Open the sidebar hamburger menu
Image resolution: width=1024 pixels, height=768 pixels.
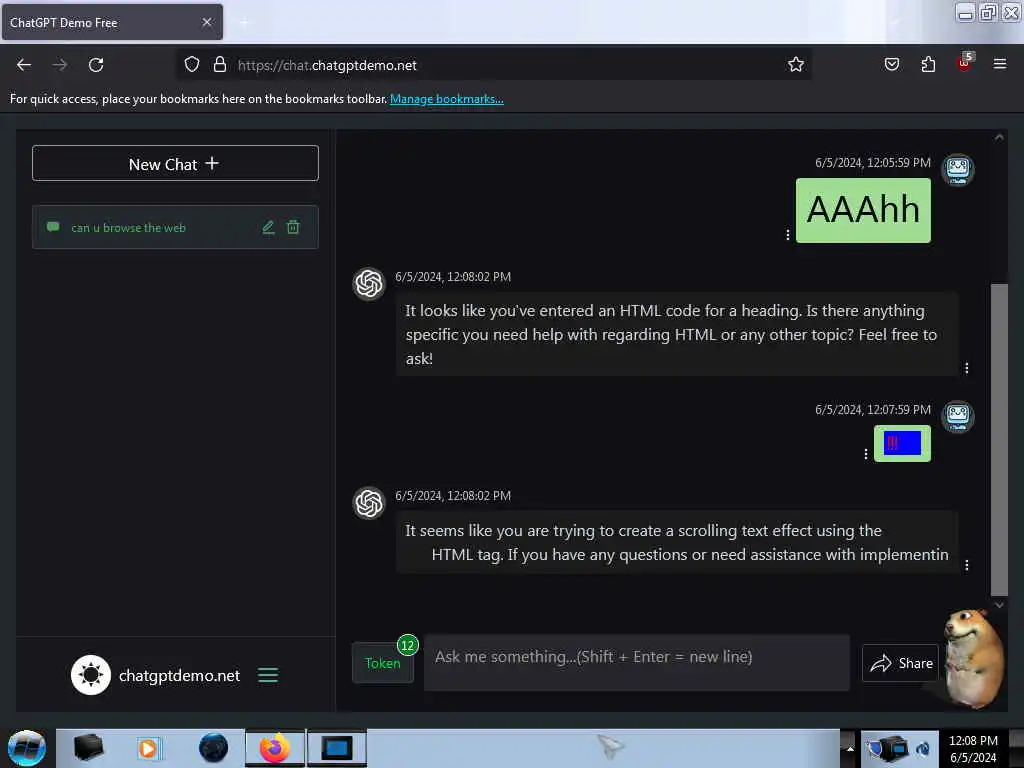(x=268, y=675)
